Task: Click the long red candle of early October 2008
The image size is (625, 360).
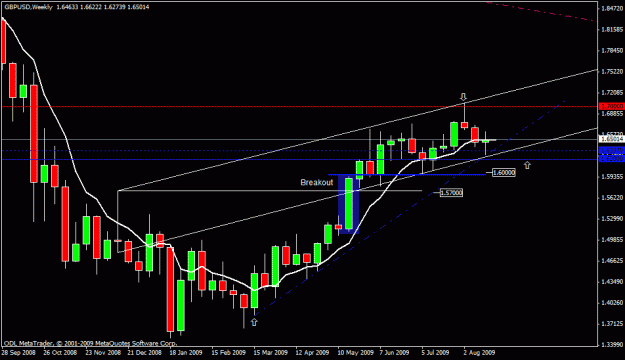Action: click(x=33, y=134)
